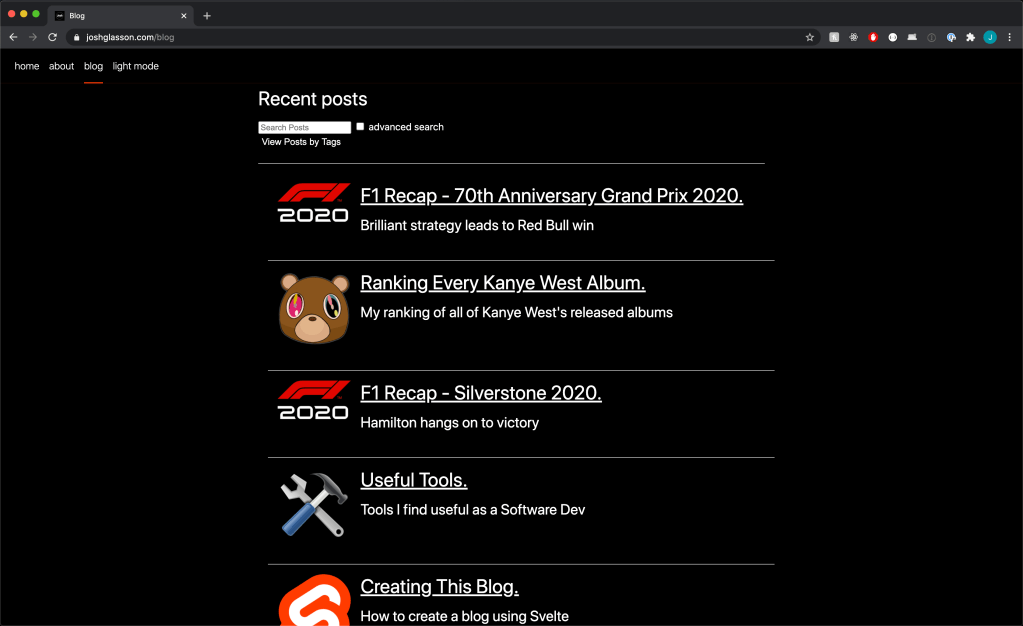The image size is (1023, 626).
Task: Expand View Posts by Tags
Action: click(x=301, y=142)
